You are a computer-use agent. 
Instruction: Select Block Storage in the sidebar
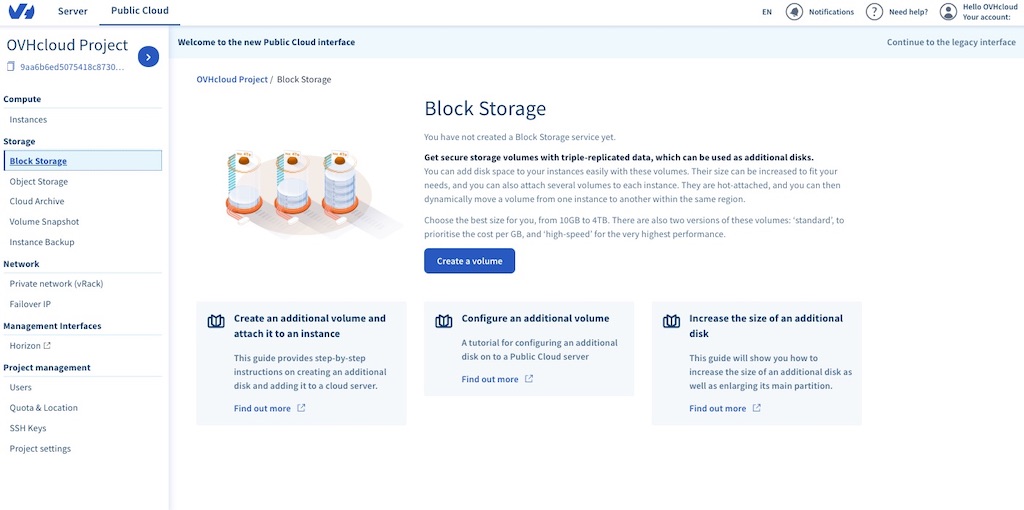coord(82,161)
